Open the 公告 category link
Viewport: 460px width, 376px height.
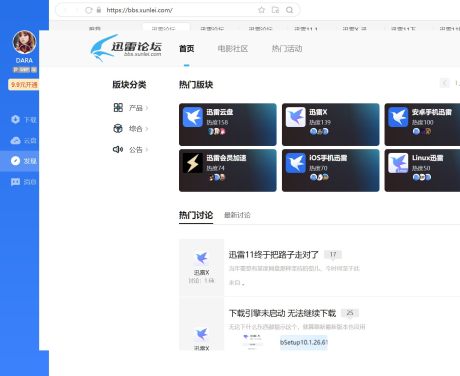click(x=136, y=150)
